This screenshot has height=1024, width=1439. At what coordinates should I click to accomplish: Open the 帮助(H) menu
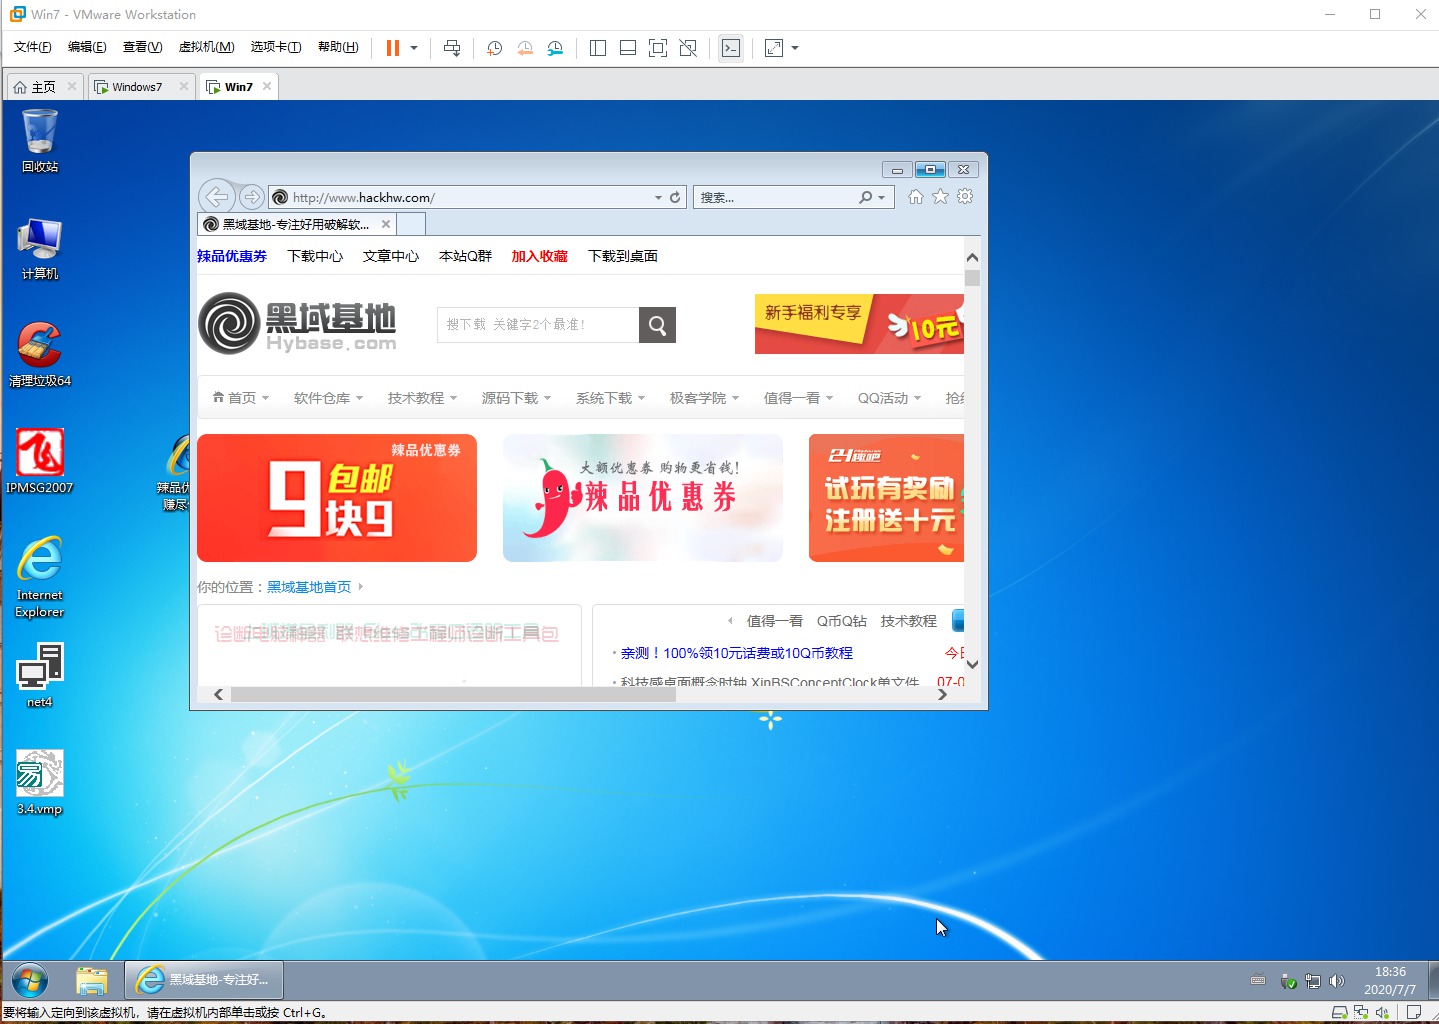(x=338, y=47)
